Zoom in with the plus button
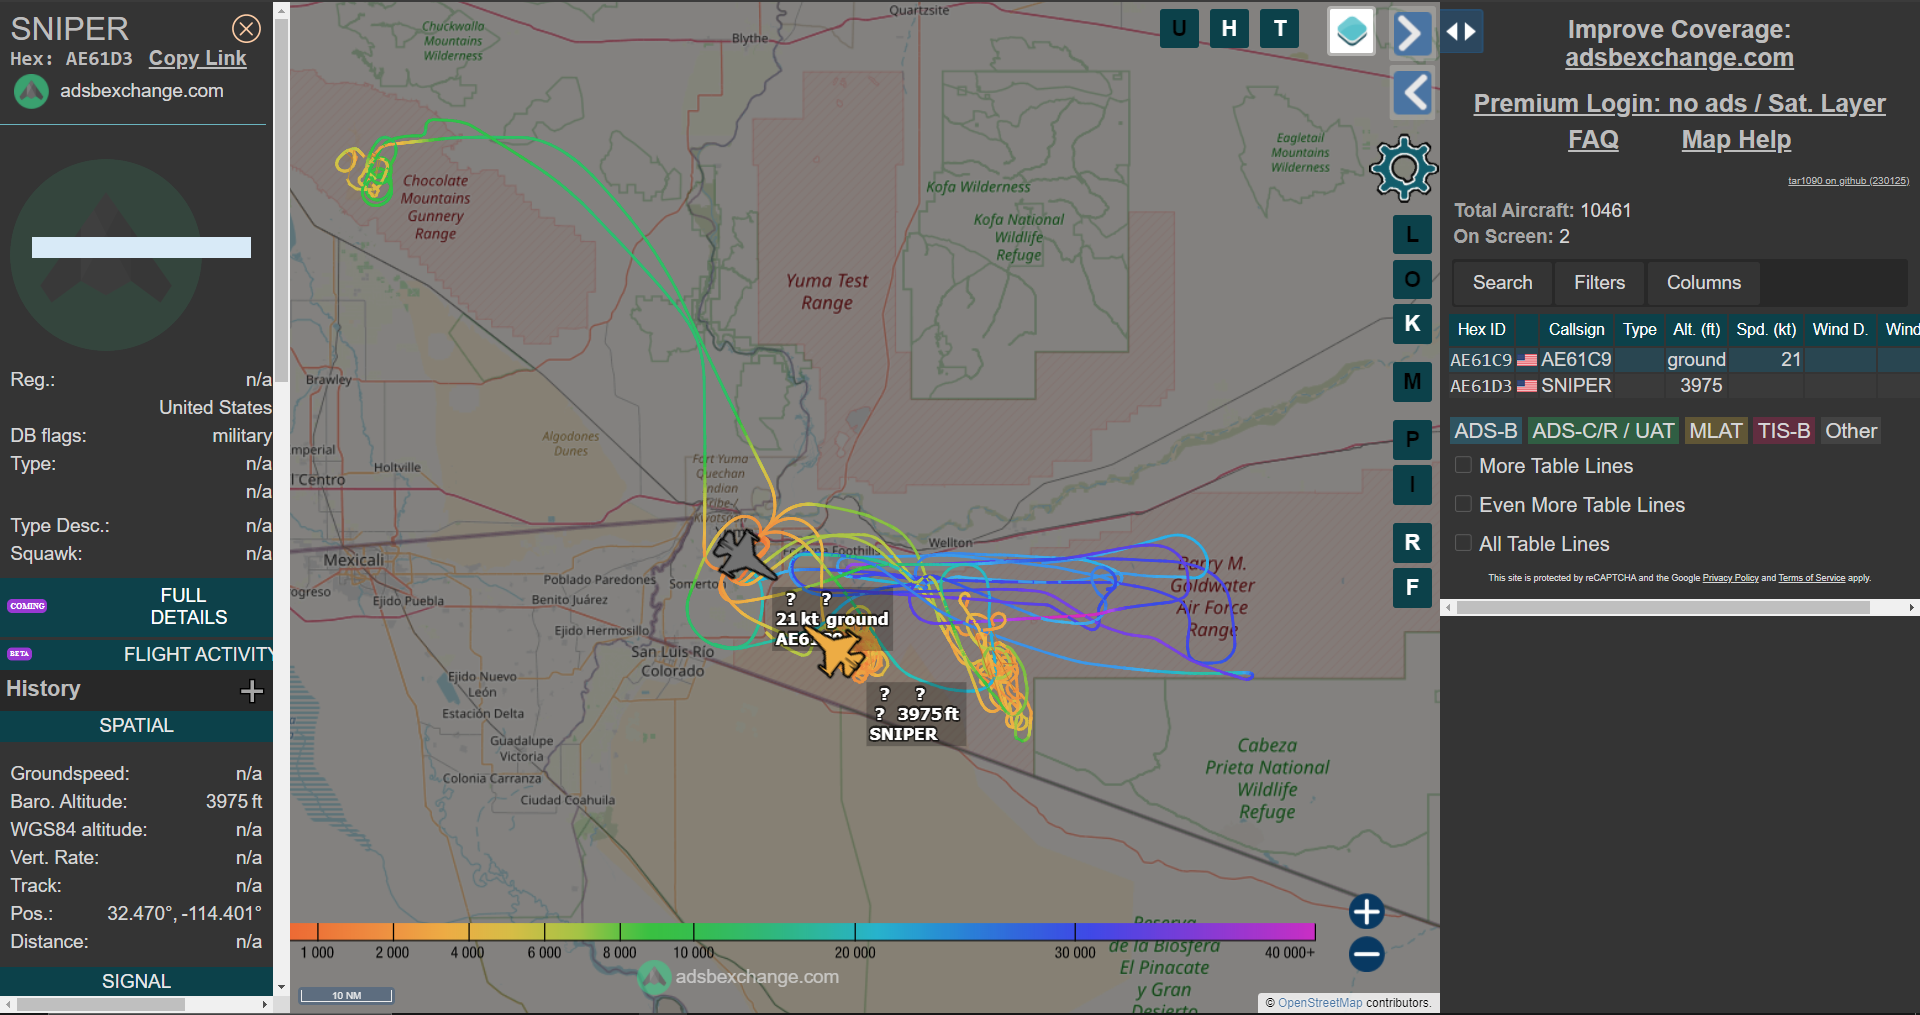The height and width of the screenshot is (1015, 1920). click(1366, 912)
